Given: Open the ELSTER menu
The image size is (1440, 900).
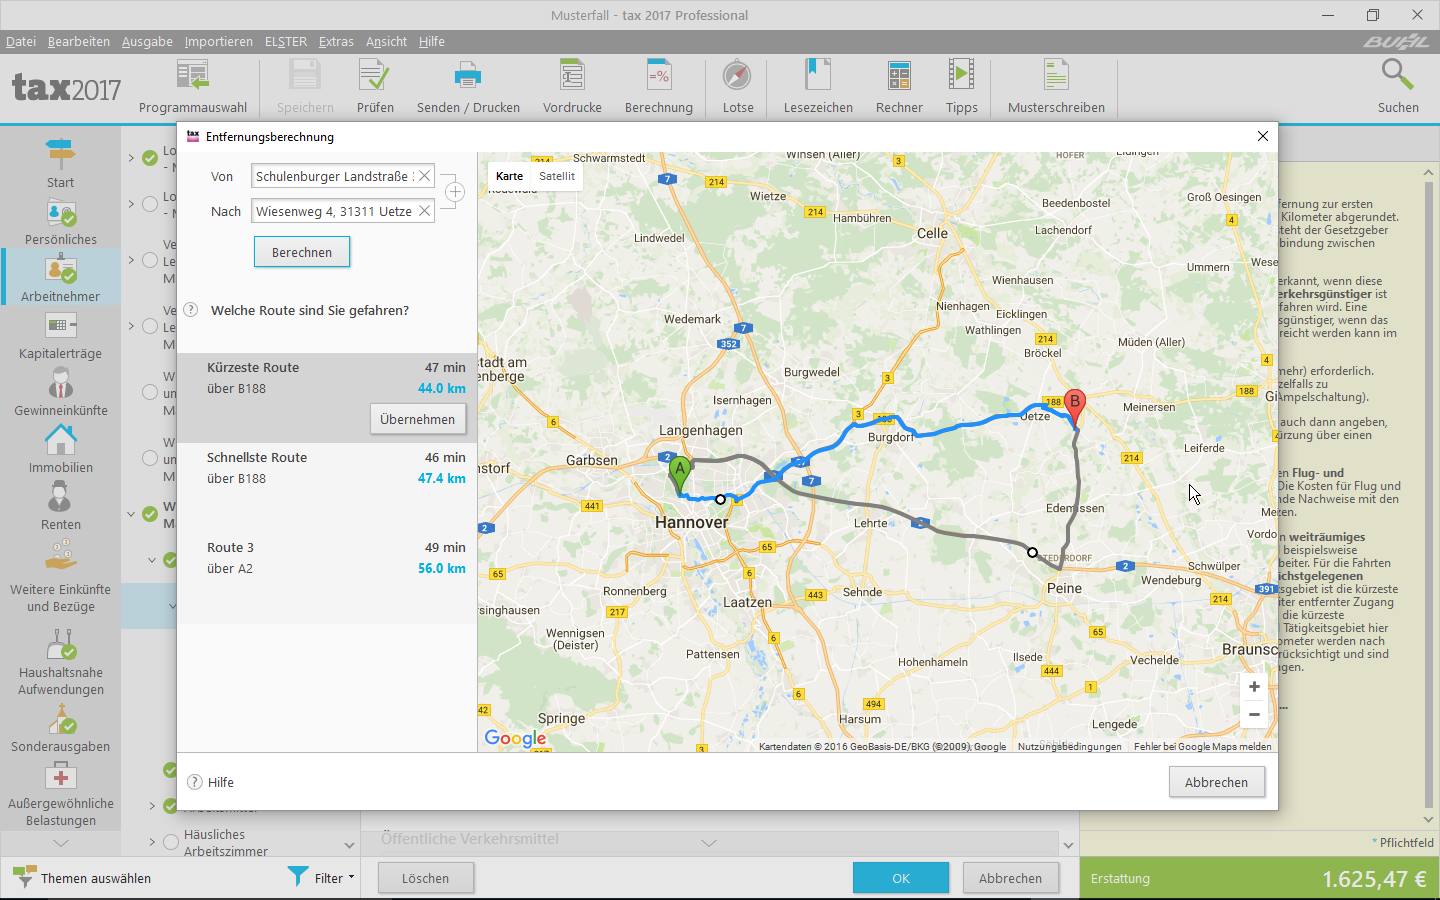Looking at the screenshot, I should point(285,41).
